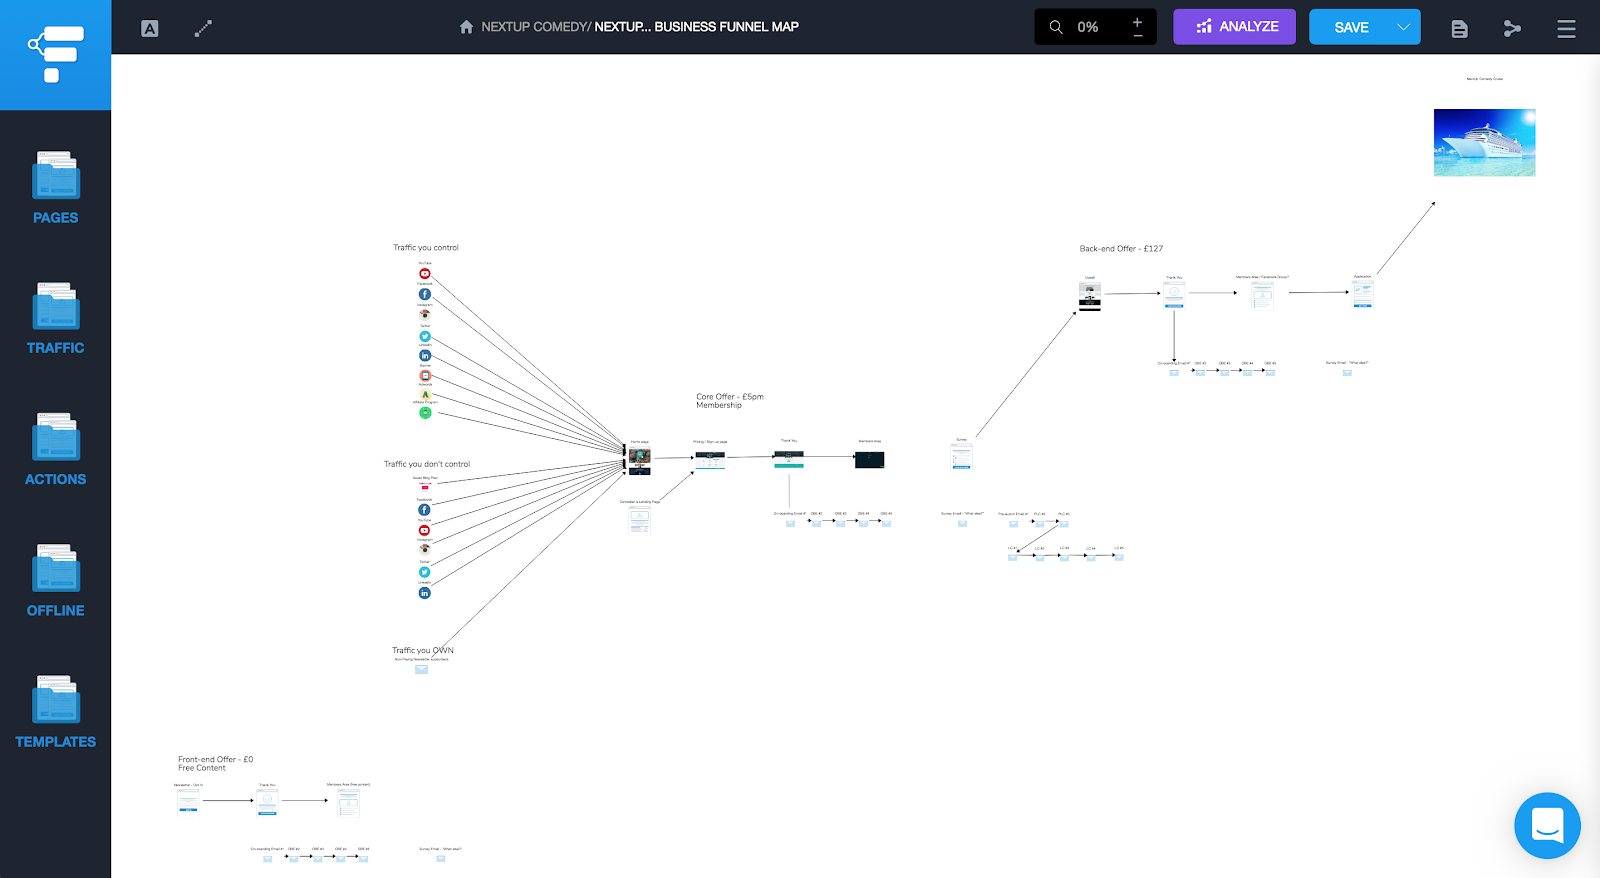
Task: Open the hamburger menu
Action: click(1566, 29)
